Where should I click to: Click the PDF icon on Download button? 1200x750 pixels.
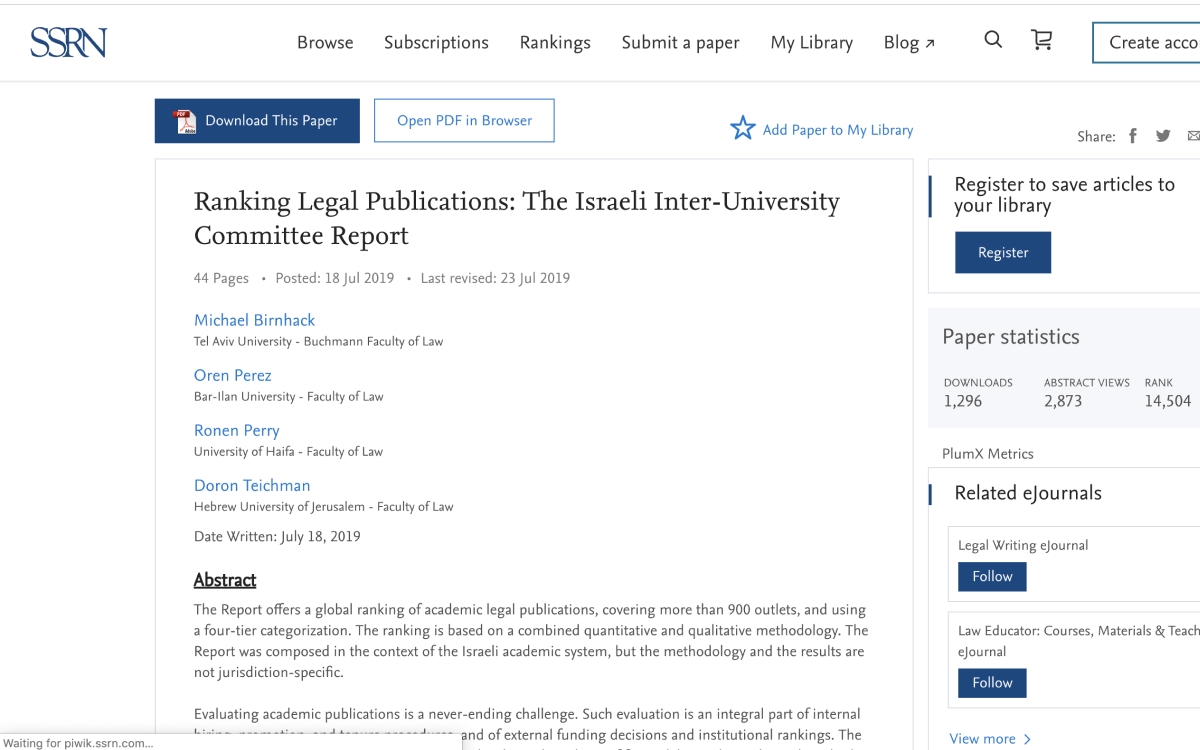point(185,121)
